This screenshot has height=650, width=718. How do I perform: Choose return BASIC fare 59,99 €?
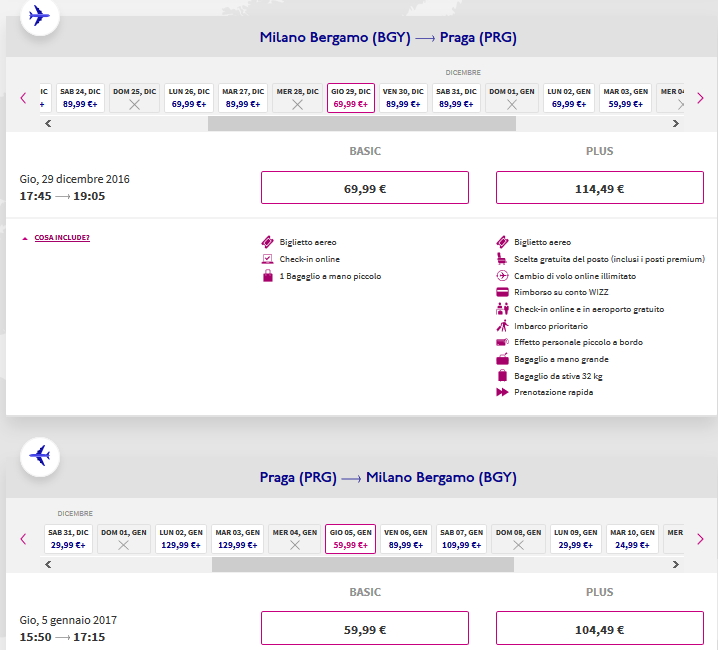(364, 630)
